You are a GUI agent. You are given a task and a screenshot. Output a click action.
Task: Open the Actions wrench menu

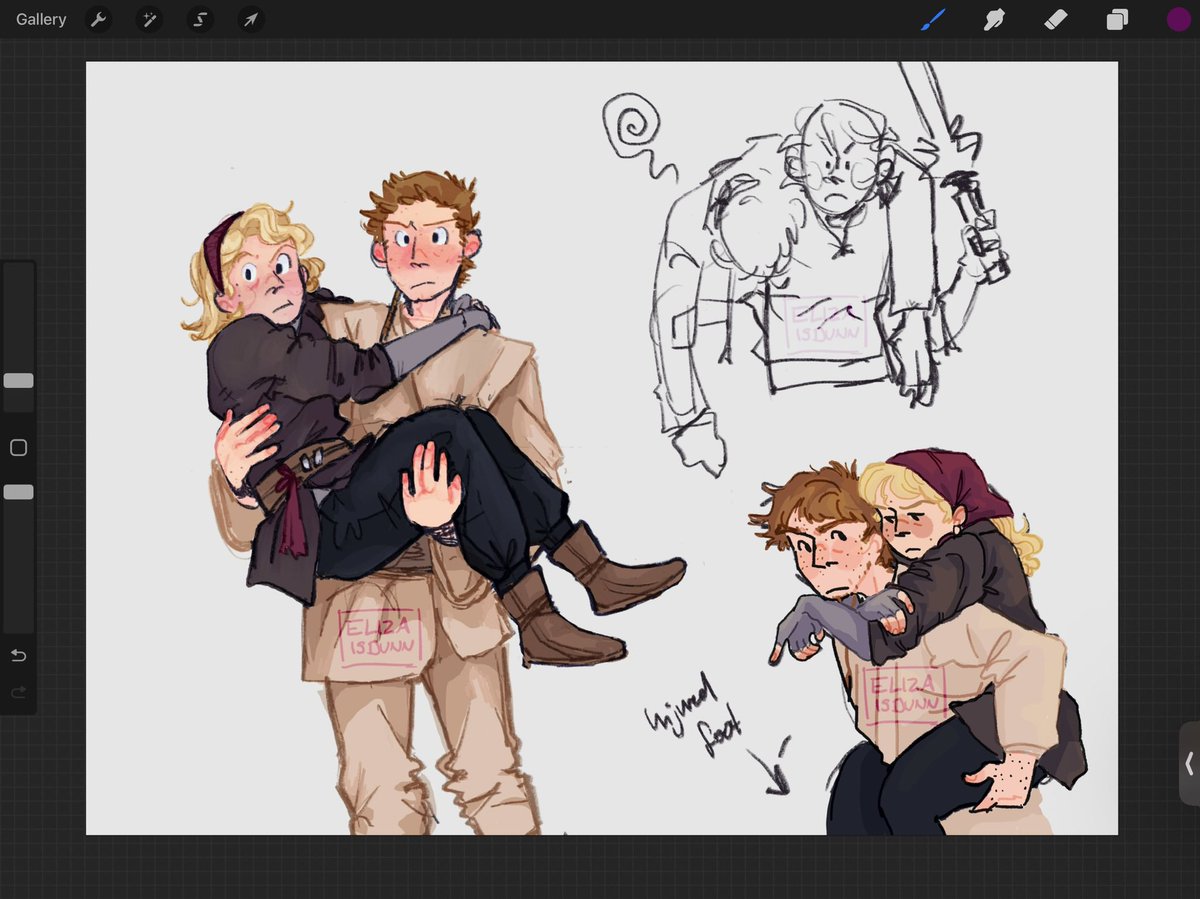98,19
